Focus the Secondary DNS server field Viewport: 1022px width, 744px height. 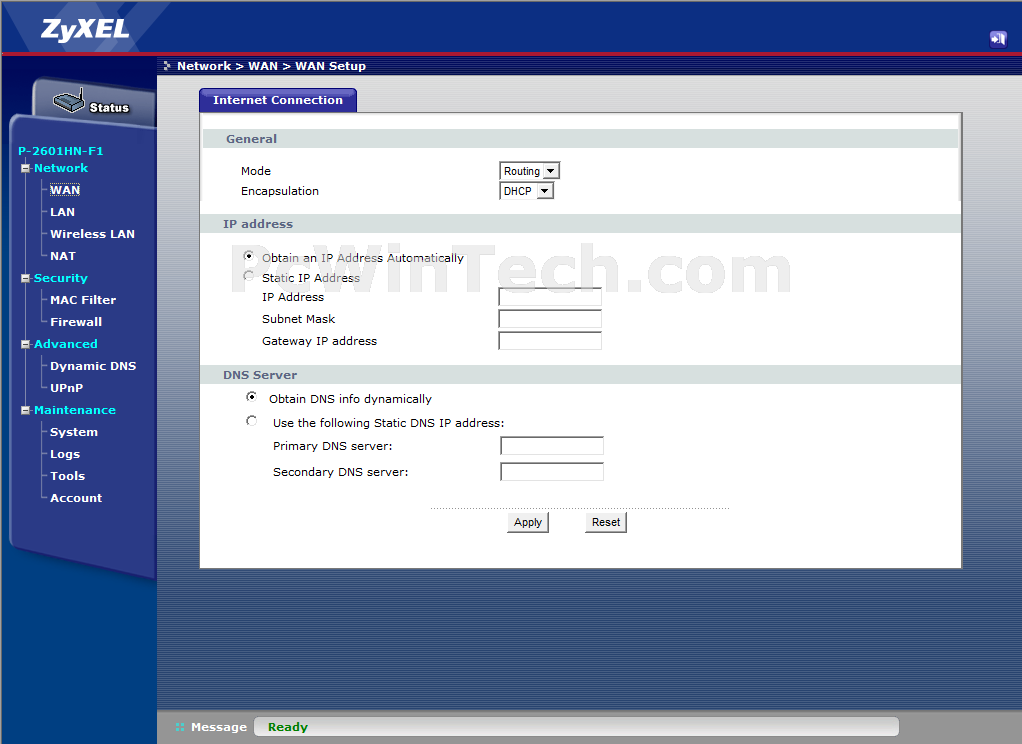tap(551, 472)
